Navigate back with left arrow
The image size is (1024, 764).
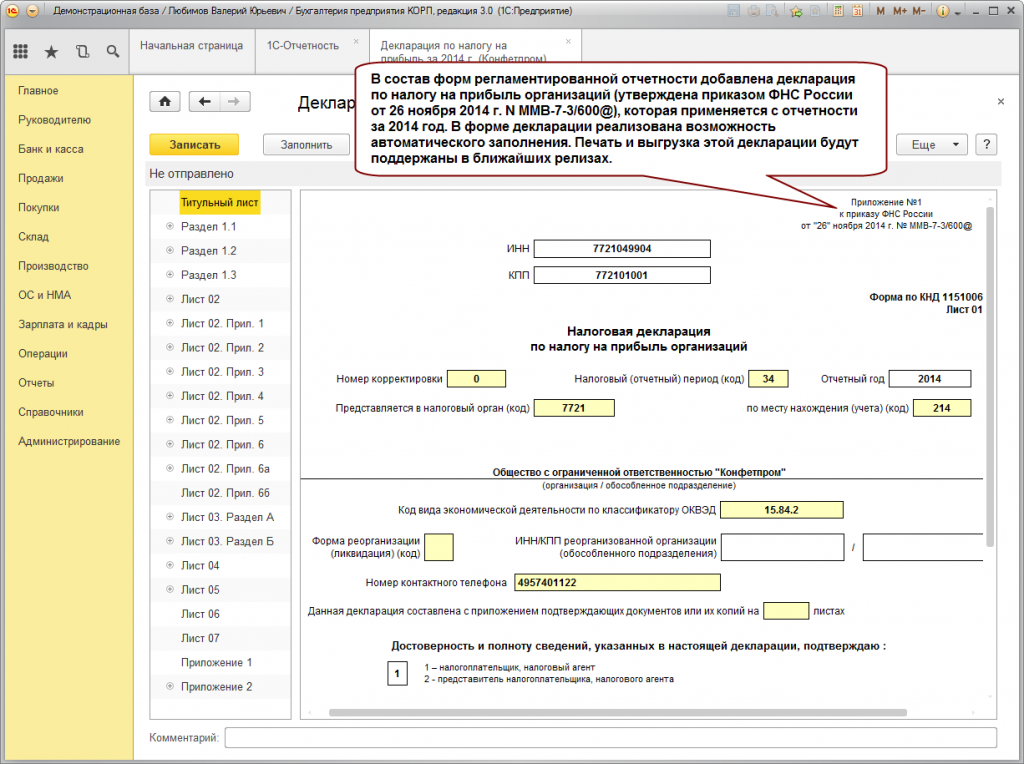[x=204, y=101]
